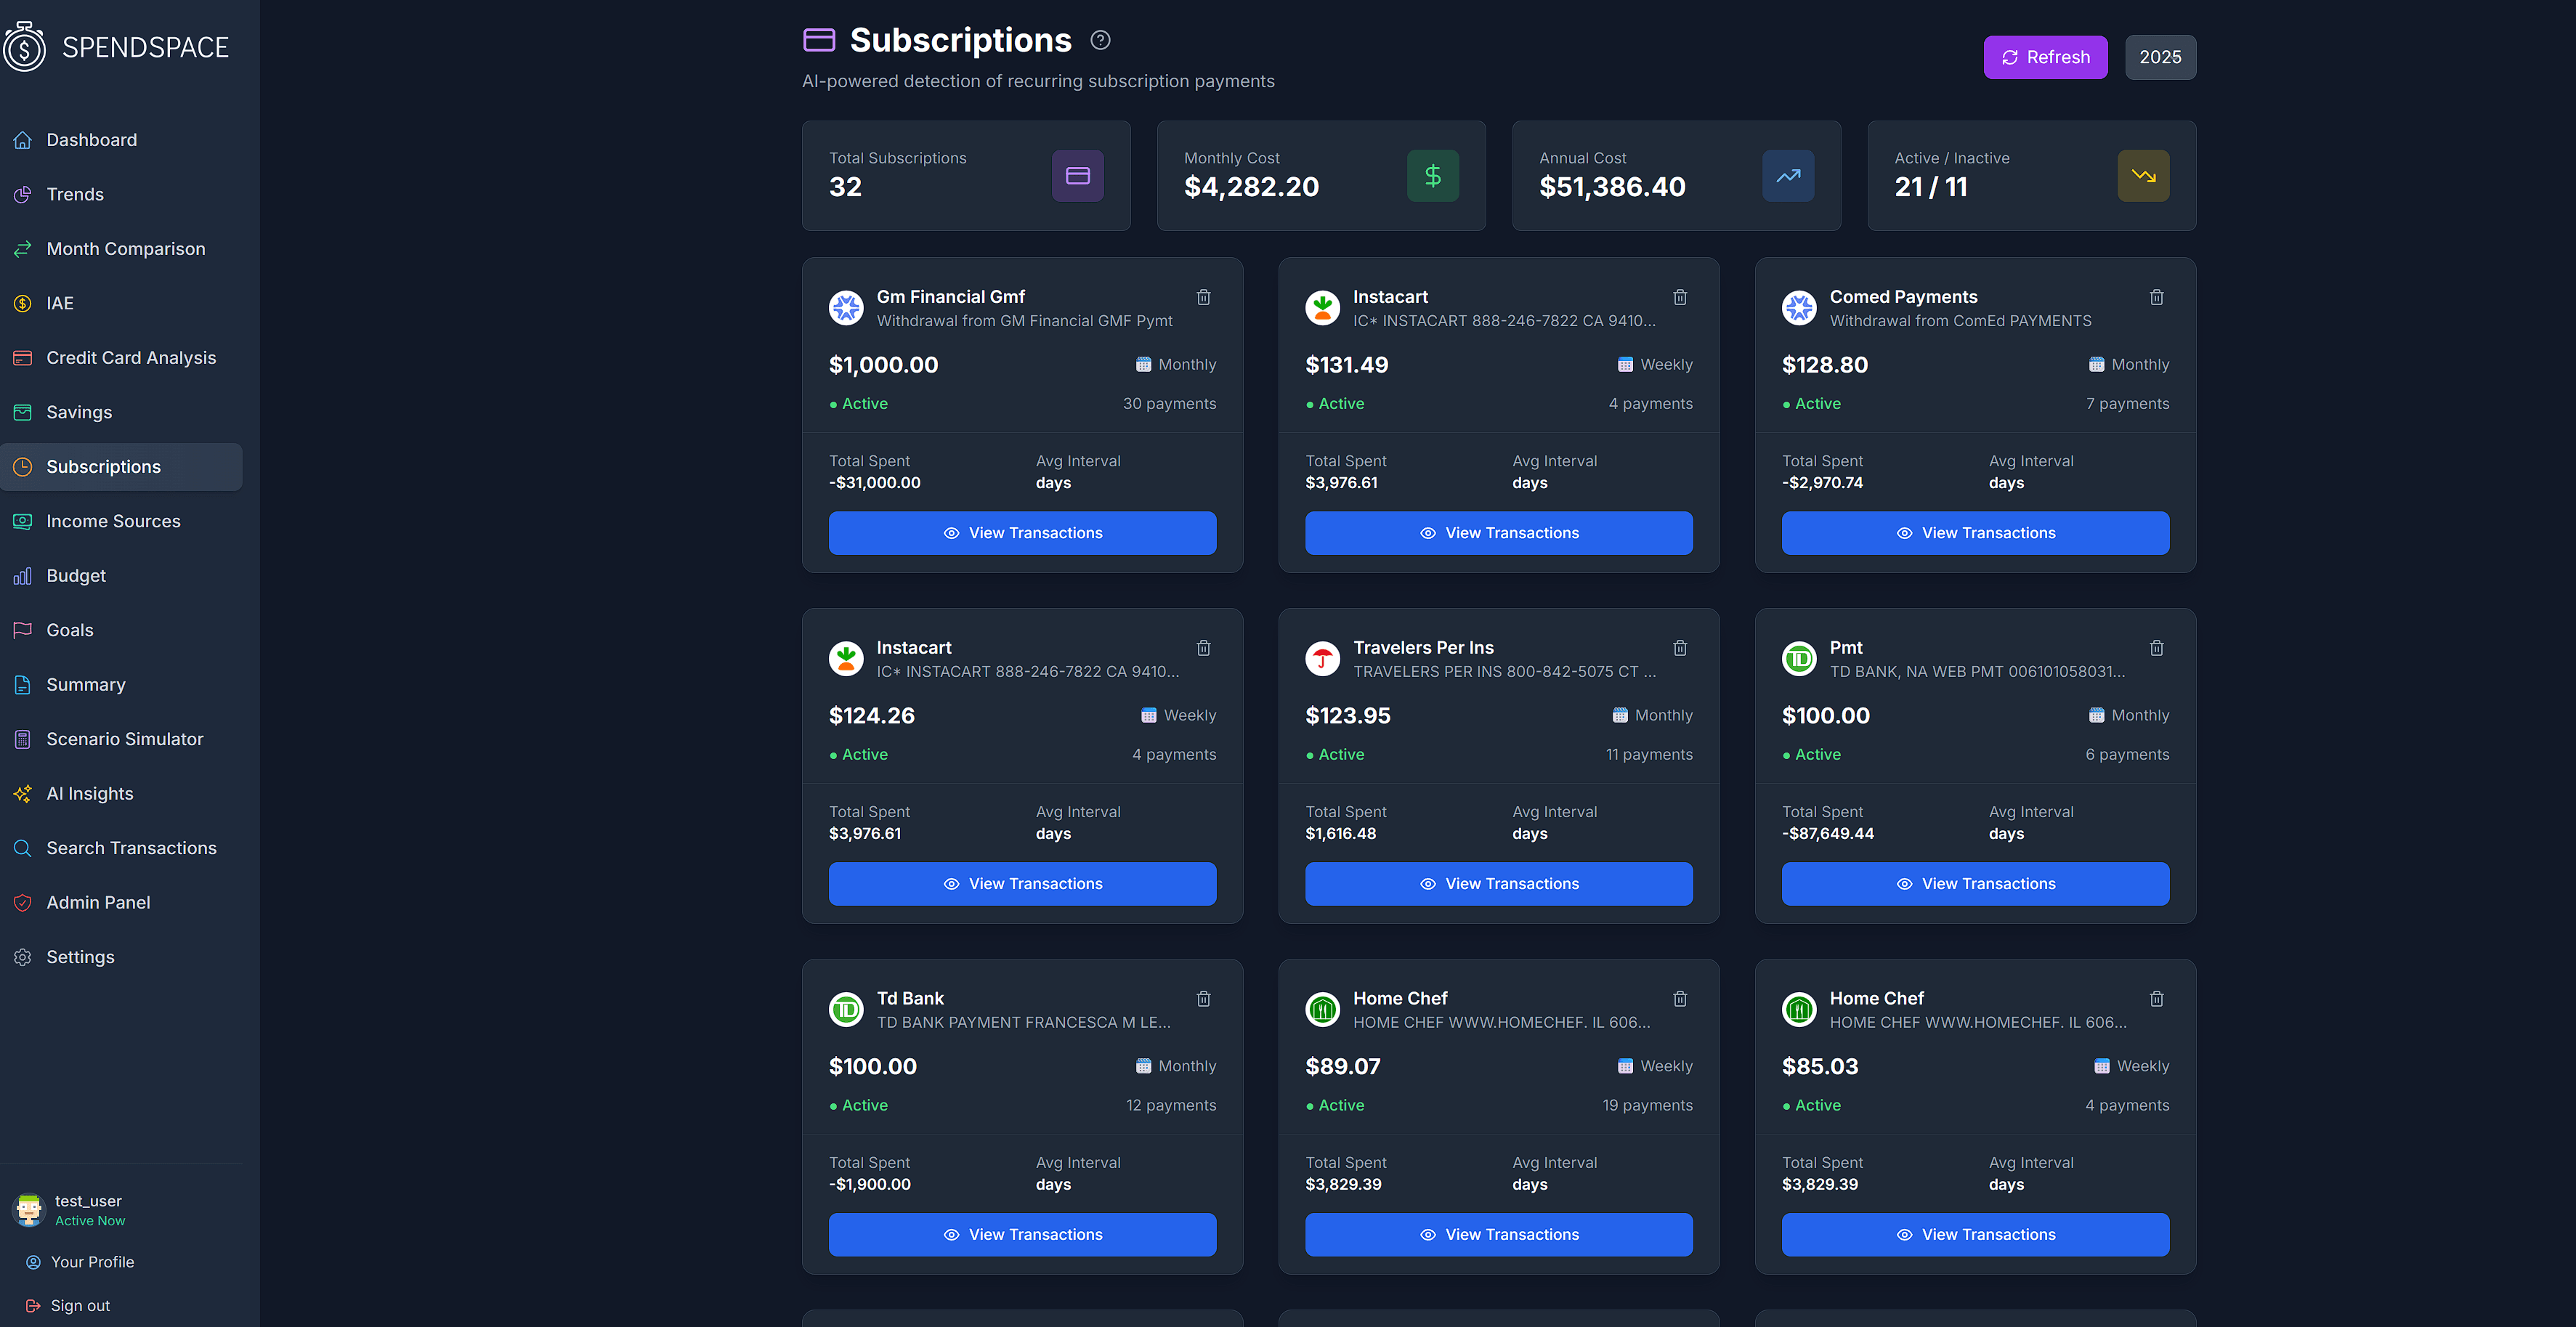View transactions for $131.49 Instacart
Screen dimensions: 2576x1327
[1498, 533]
